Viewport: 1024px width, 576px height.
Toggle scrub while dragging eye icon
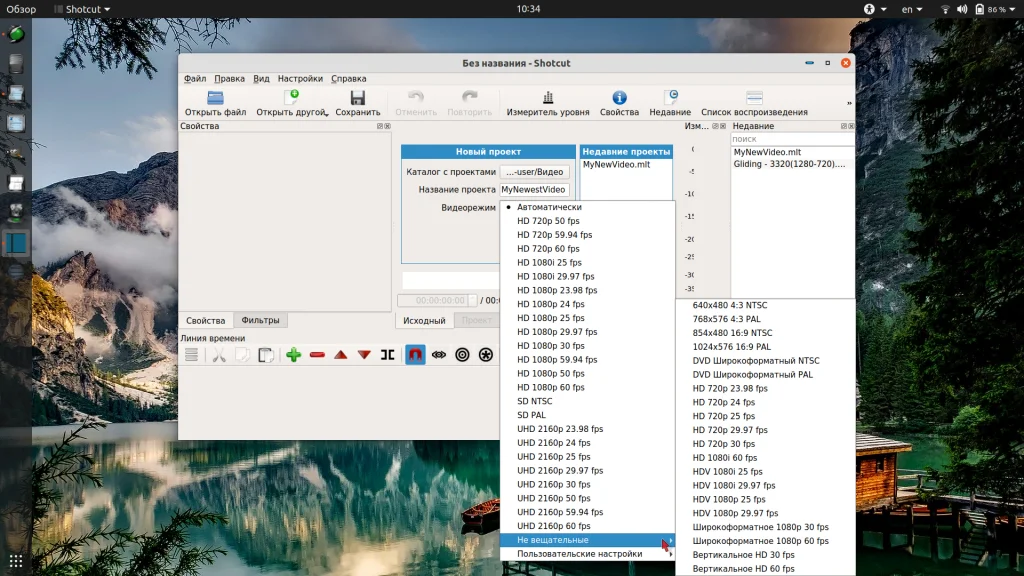(438, 355)
